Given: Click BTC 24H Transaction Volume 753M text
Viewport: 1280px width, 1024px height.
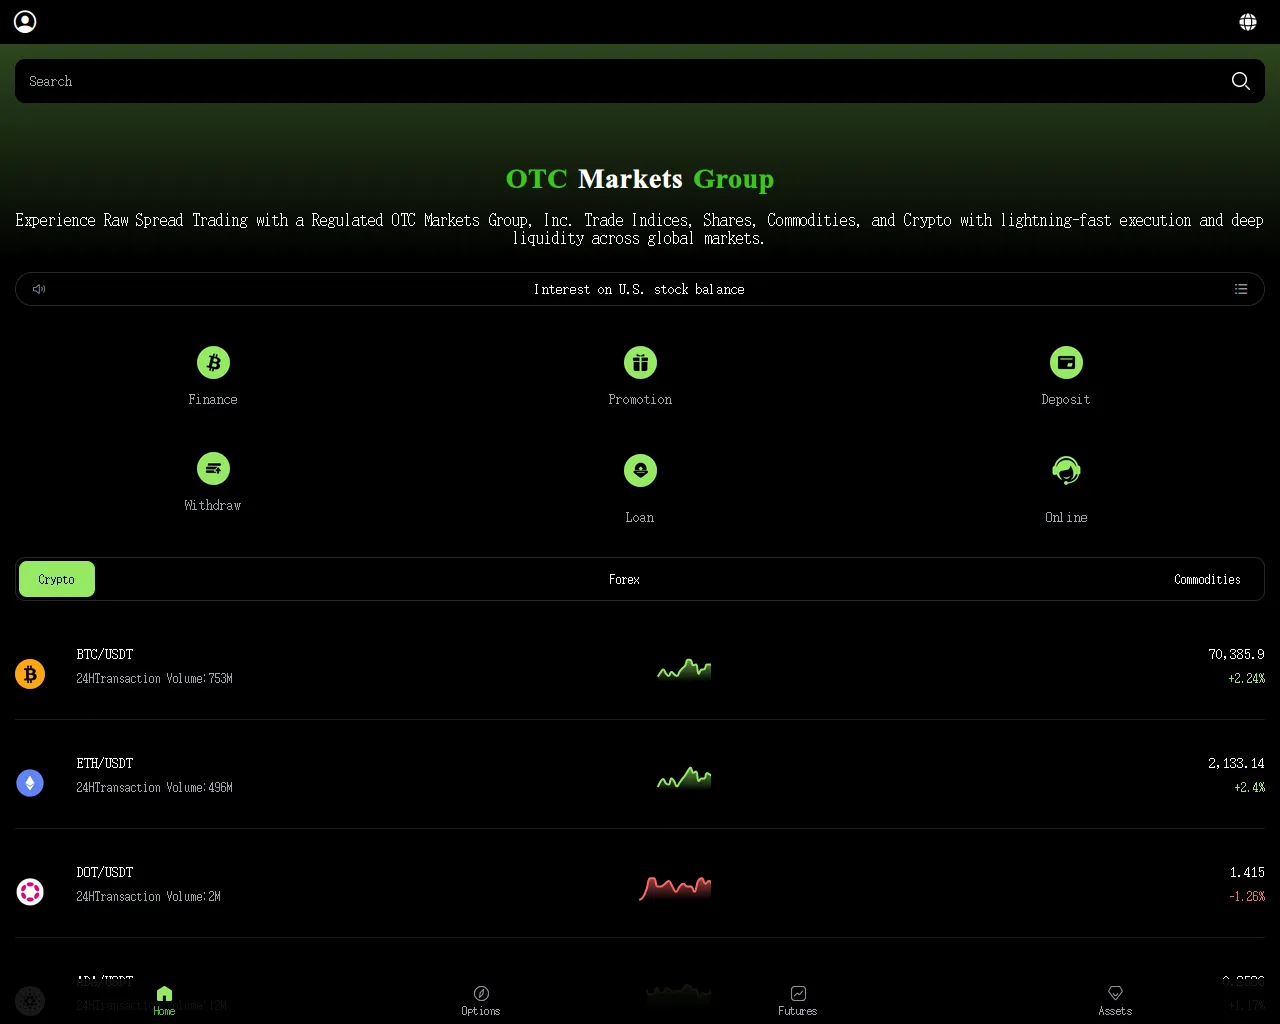Looking at the screenshot, I should 154,678.
